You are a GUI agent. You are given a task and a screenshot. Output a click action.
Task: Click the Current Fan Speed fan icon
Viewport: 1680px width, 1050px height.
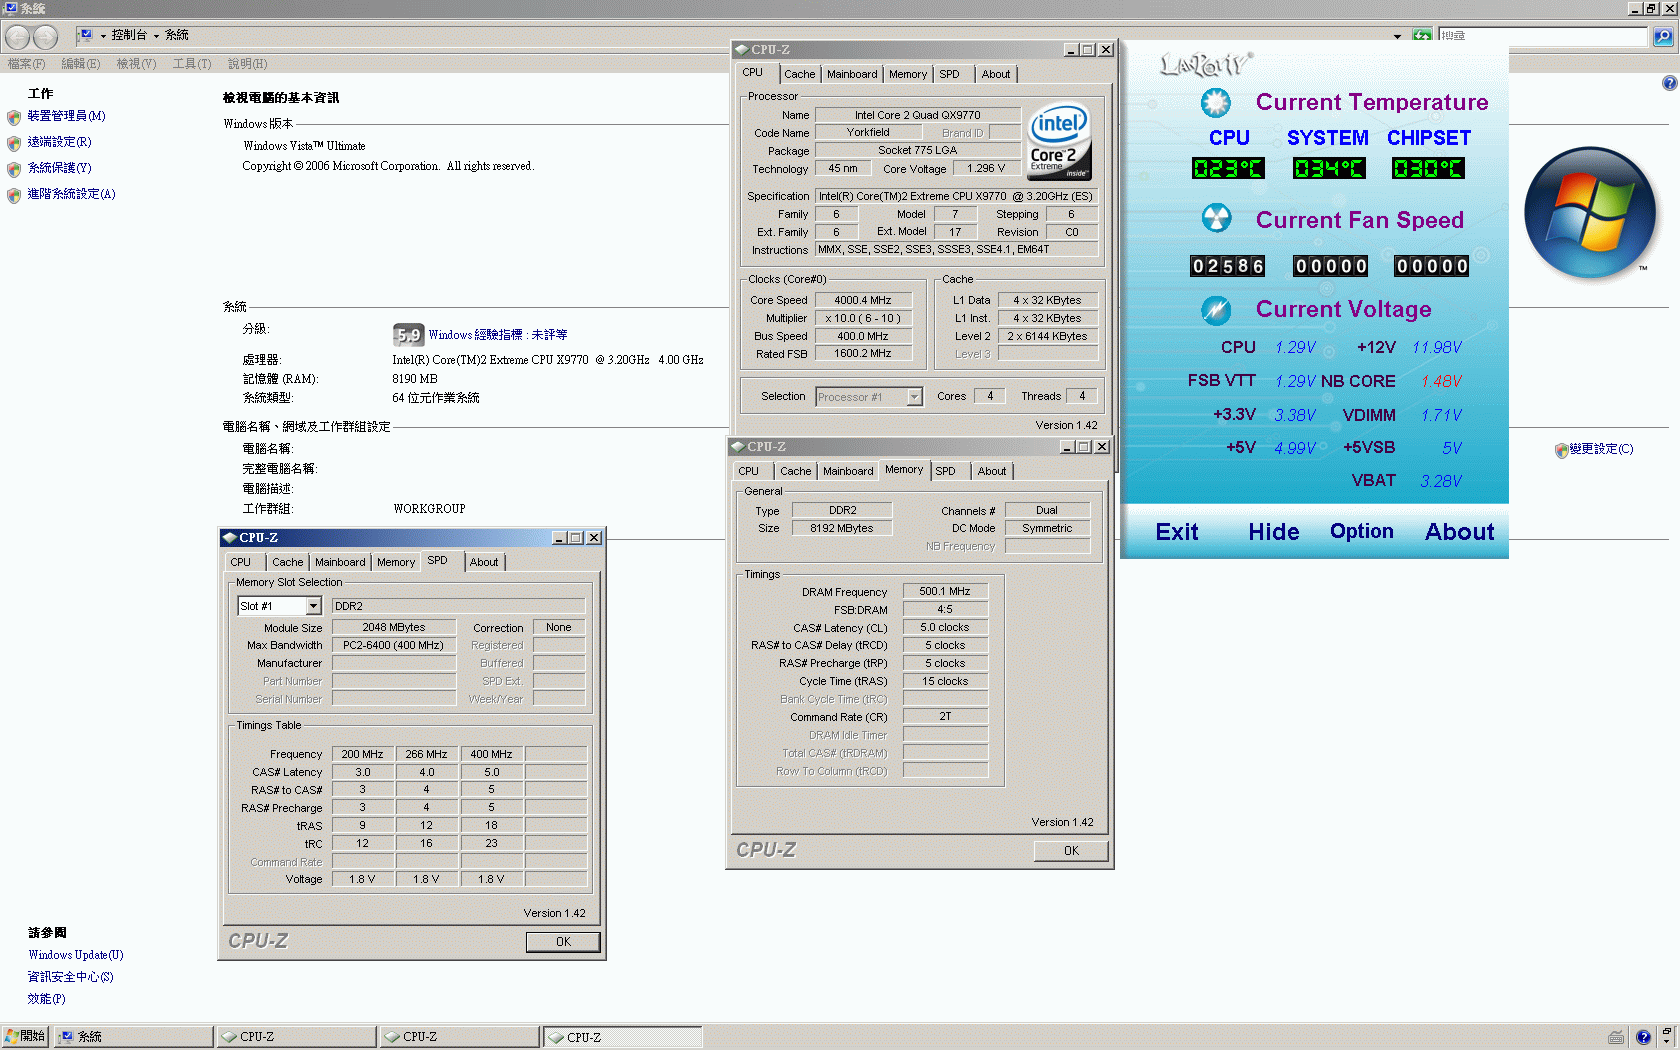coord(1216,218)
